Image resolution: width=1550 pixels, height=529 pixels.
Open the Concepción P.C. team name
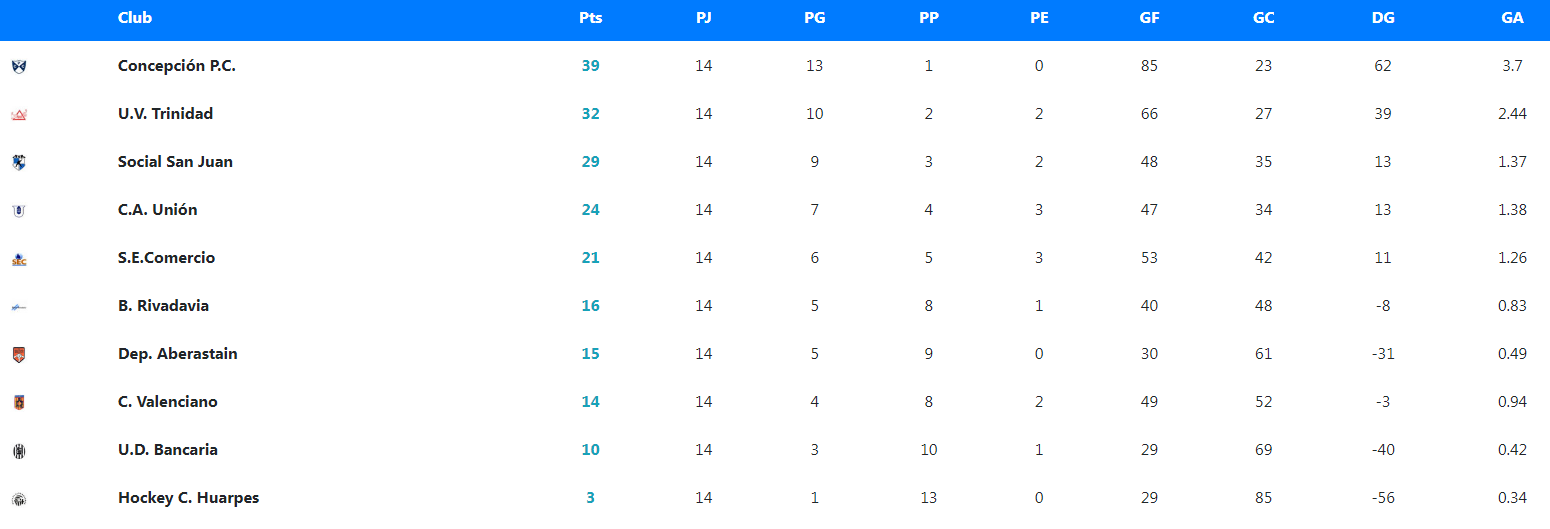point(176,66)
